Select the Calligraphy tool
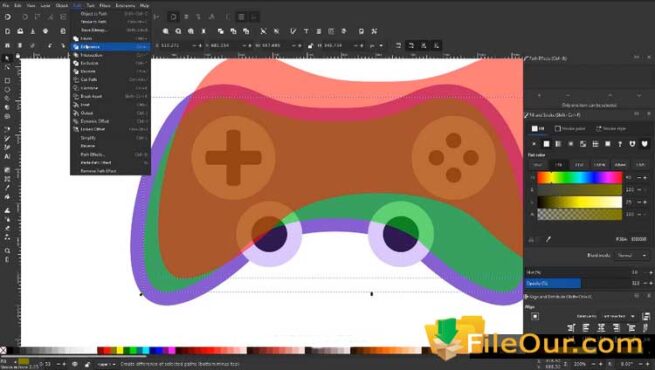Screen dimensions: 655x370 [7, 147]
